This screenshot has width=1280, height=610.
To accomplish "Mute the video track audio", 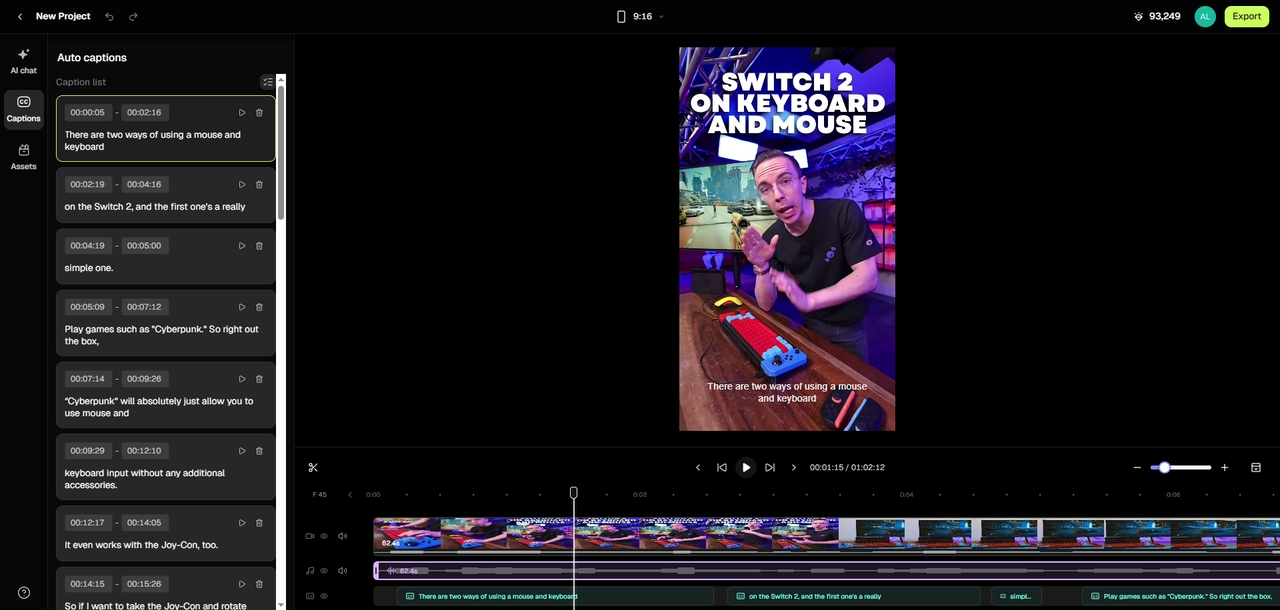I will (342, 536).
